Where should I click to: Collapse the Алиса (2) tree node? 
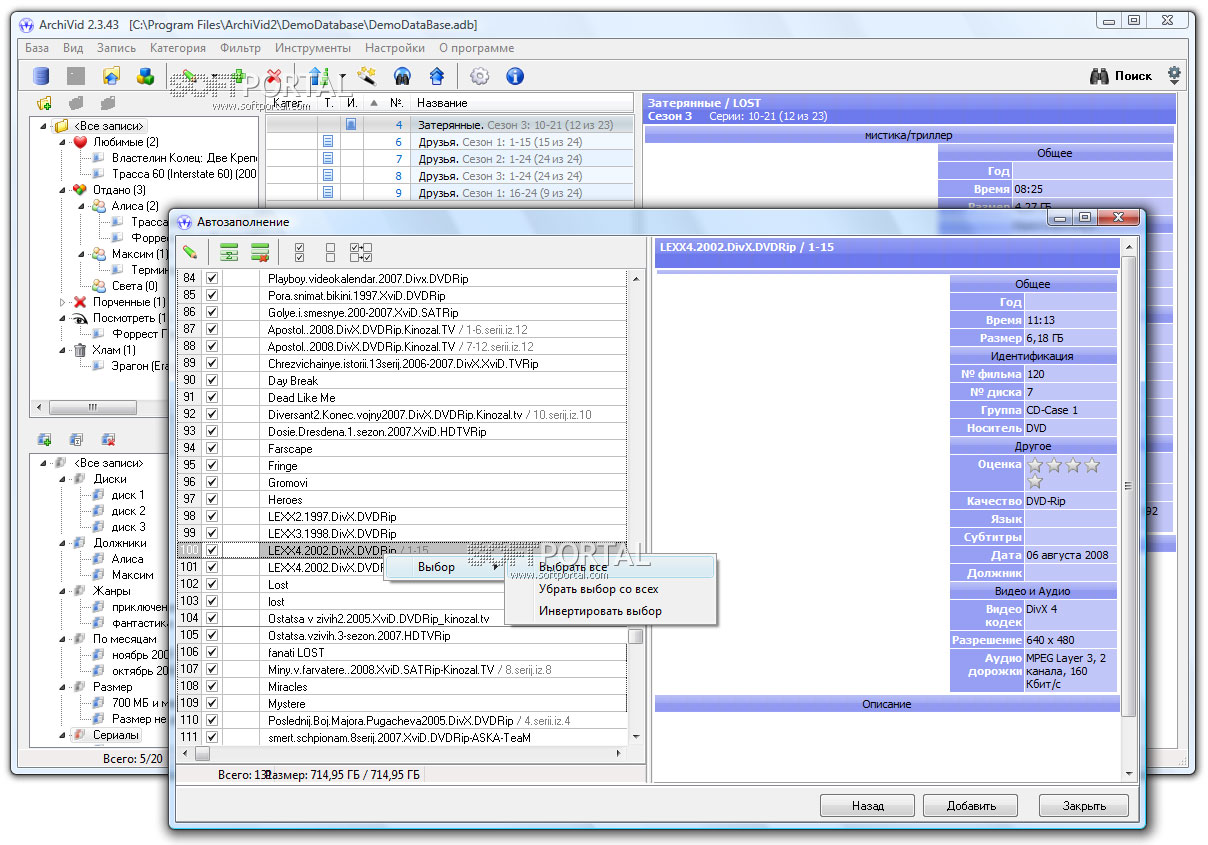(81, 206)
